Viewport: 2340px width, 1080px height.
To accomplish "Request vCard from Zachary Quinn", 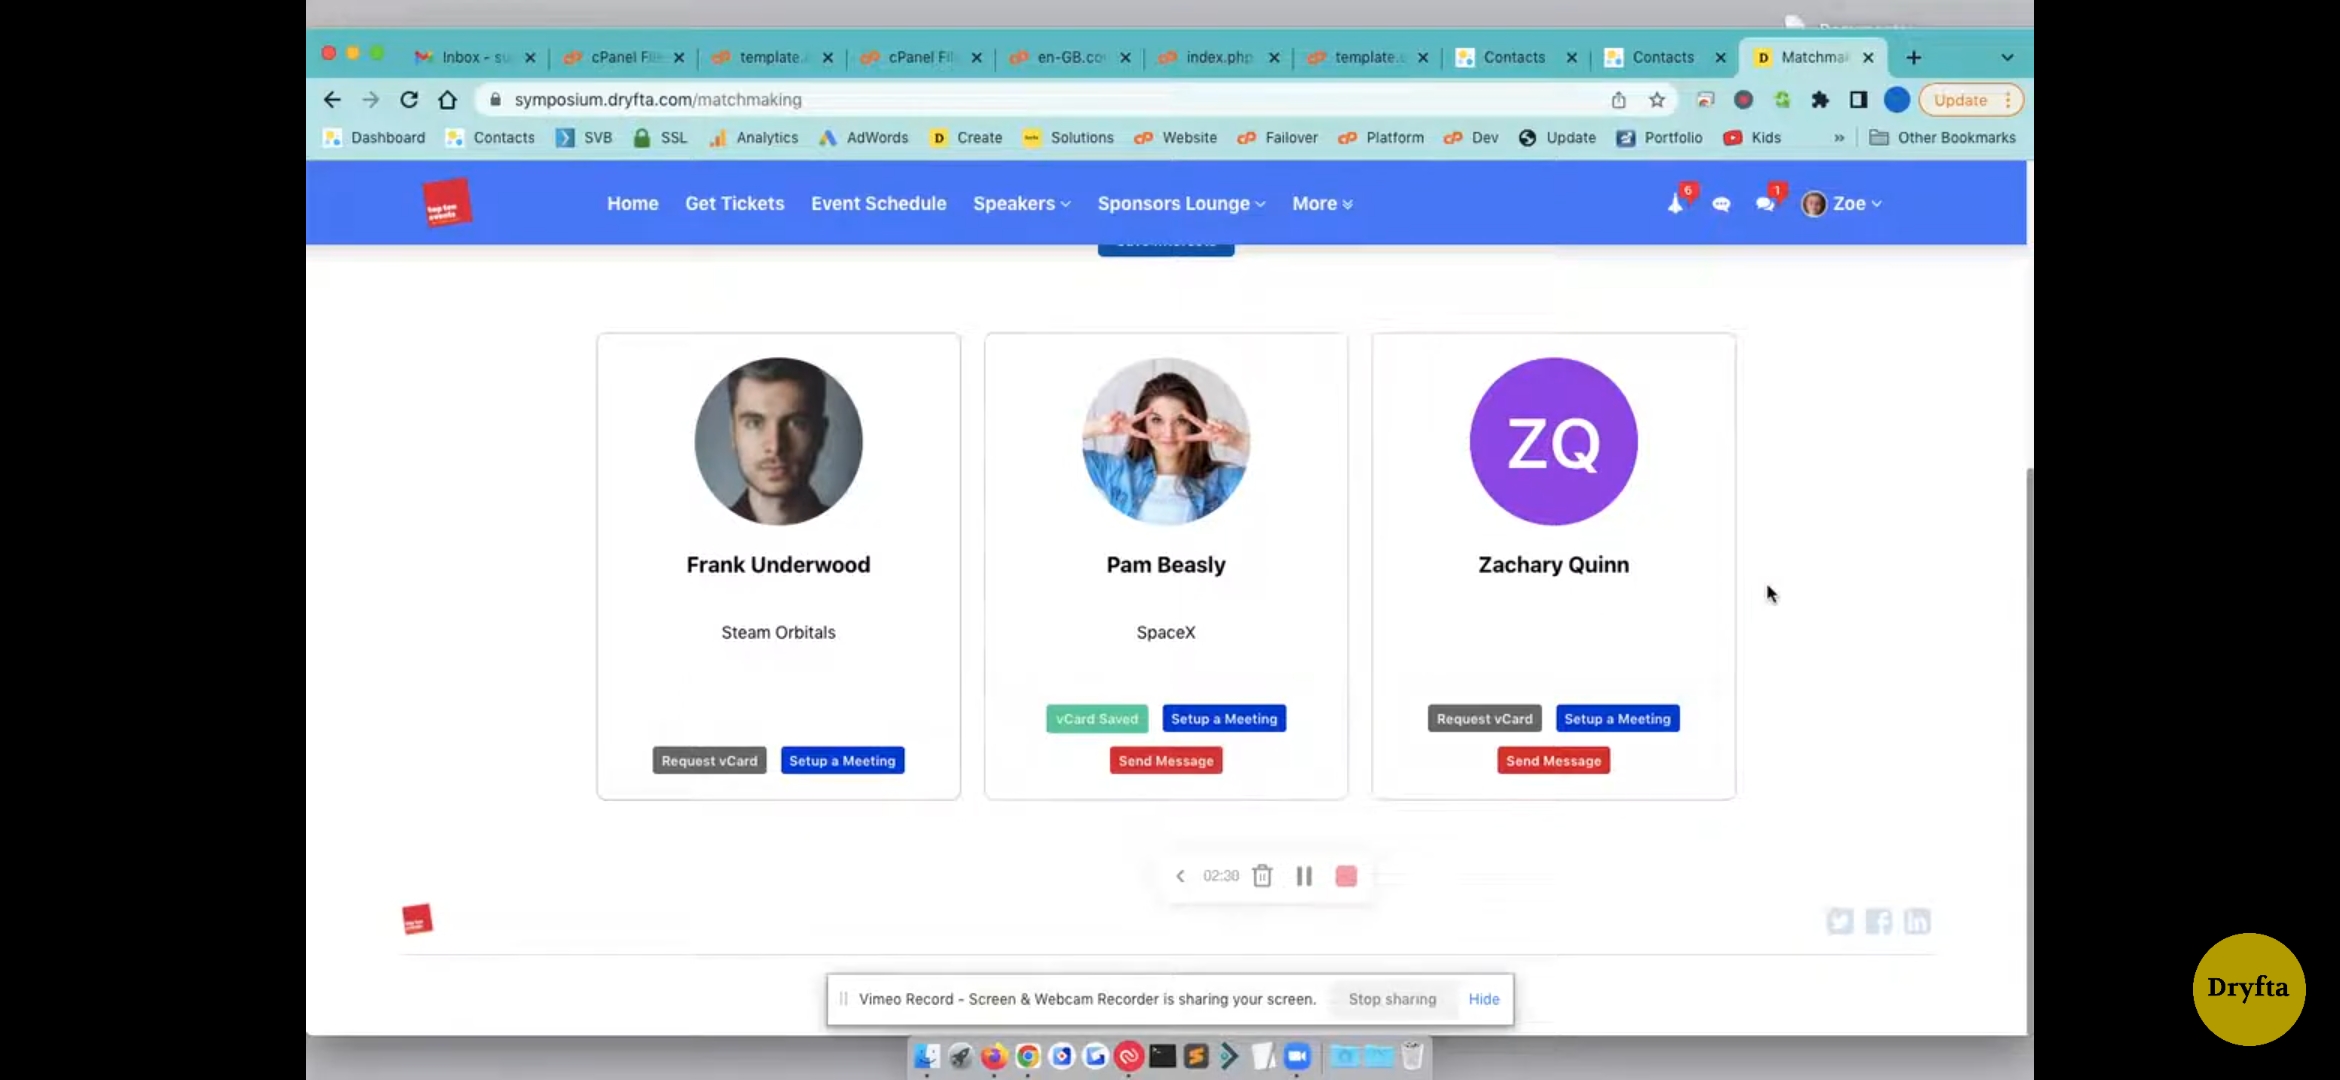I will pyautogui.click(x=1484, y=718).
